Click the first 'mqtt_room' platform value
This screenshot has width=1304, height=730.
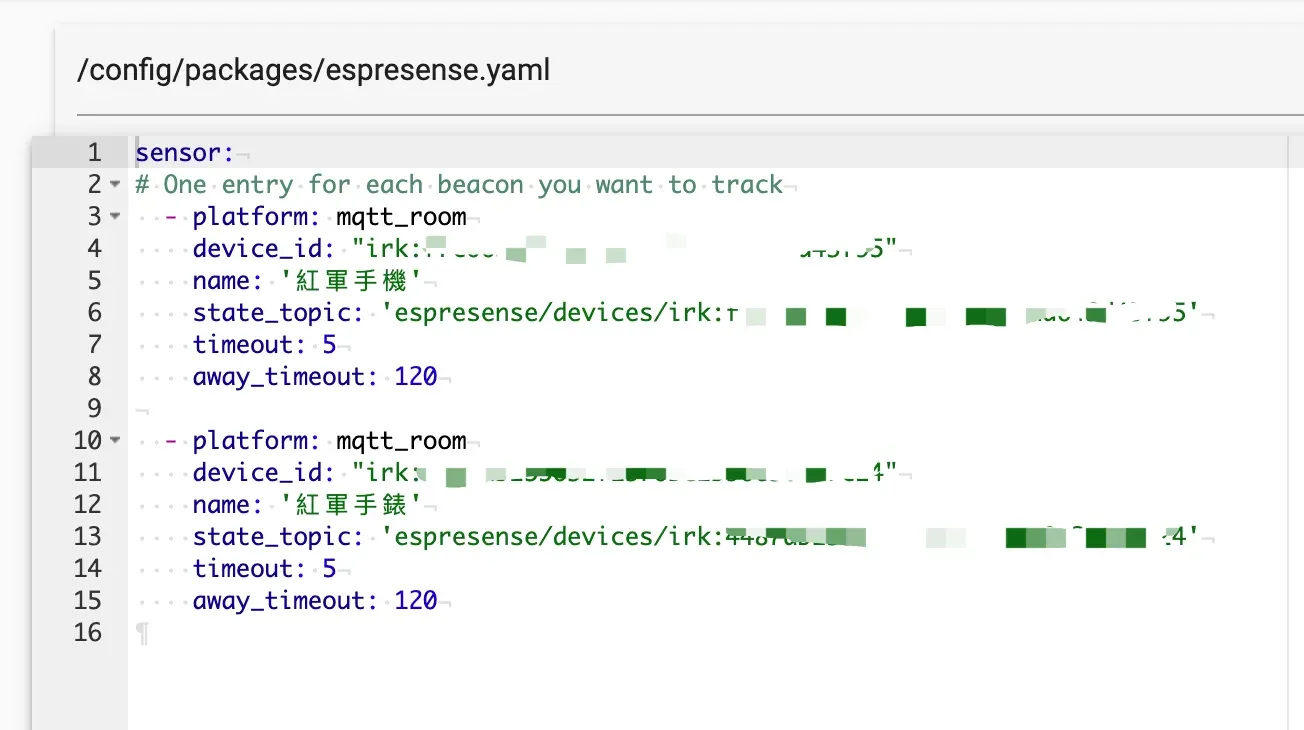tap(402, 217)
